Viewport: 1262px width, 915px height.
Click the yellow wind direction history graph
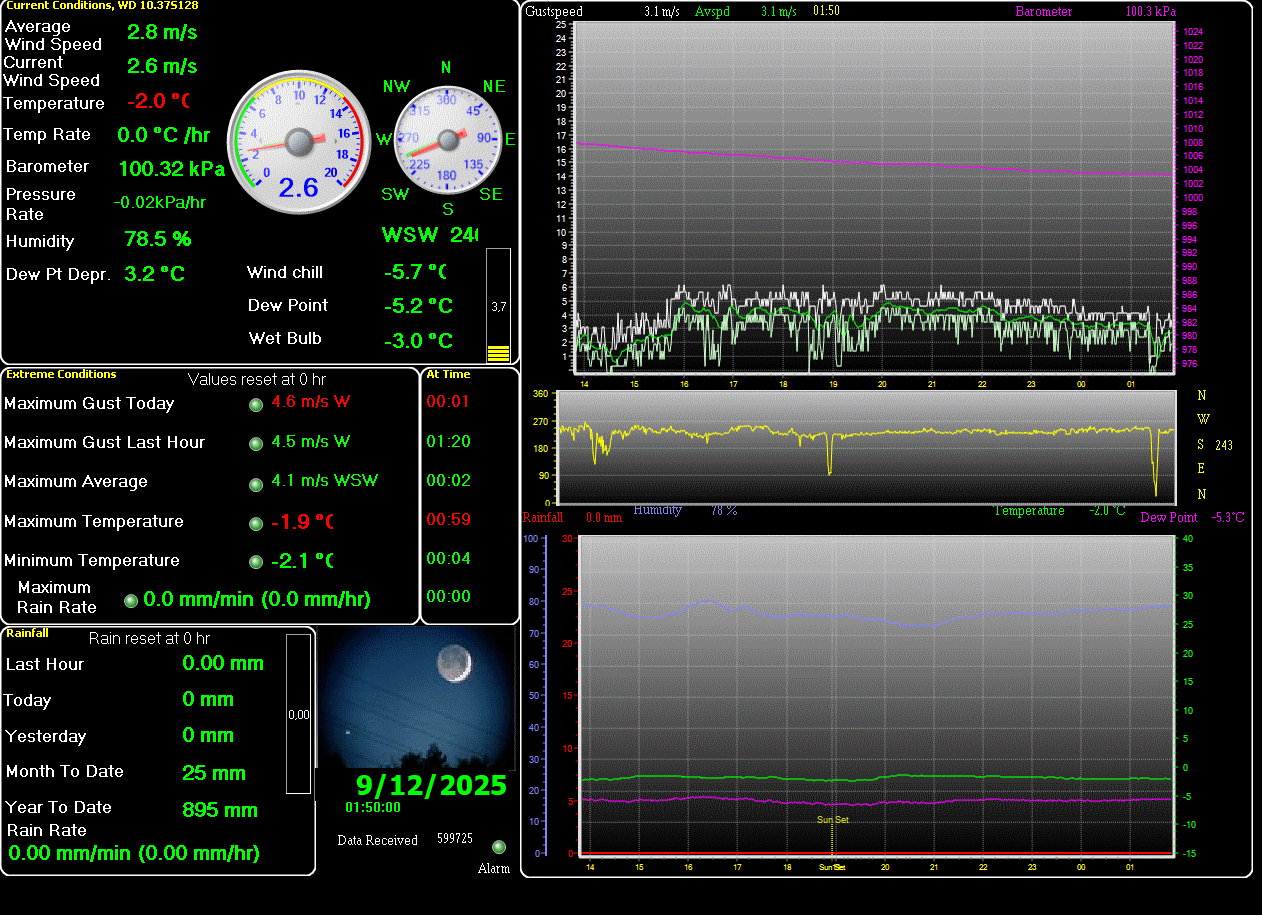tap(866, 447)
